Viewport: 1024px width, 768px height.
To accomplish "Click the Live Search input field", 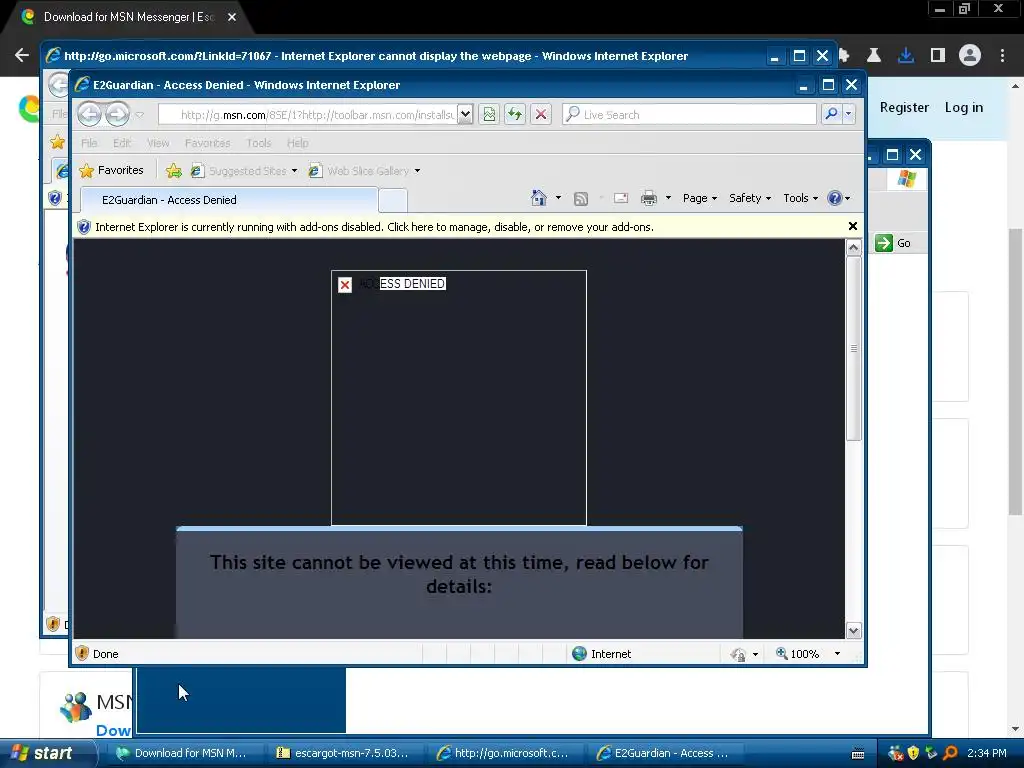I will (689, 114).
